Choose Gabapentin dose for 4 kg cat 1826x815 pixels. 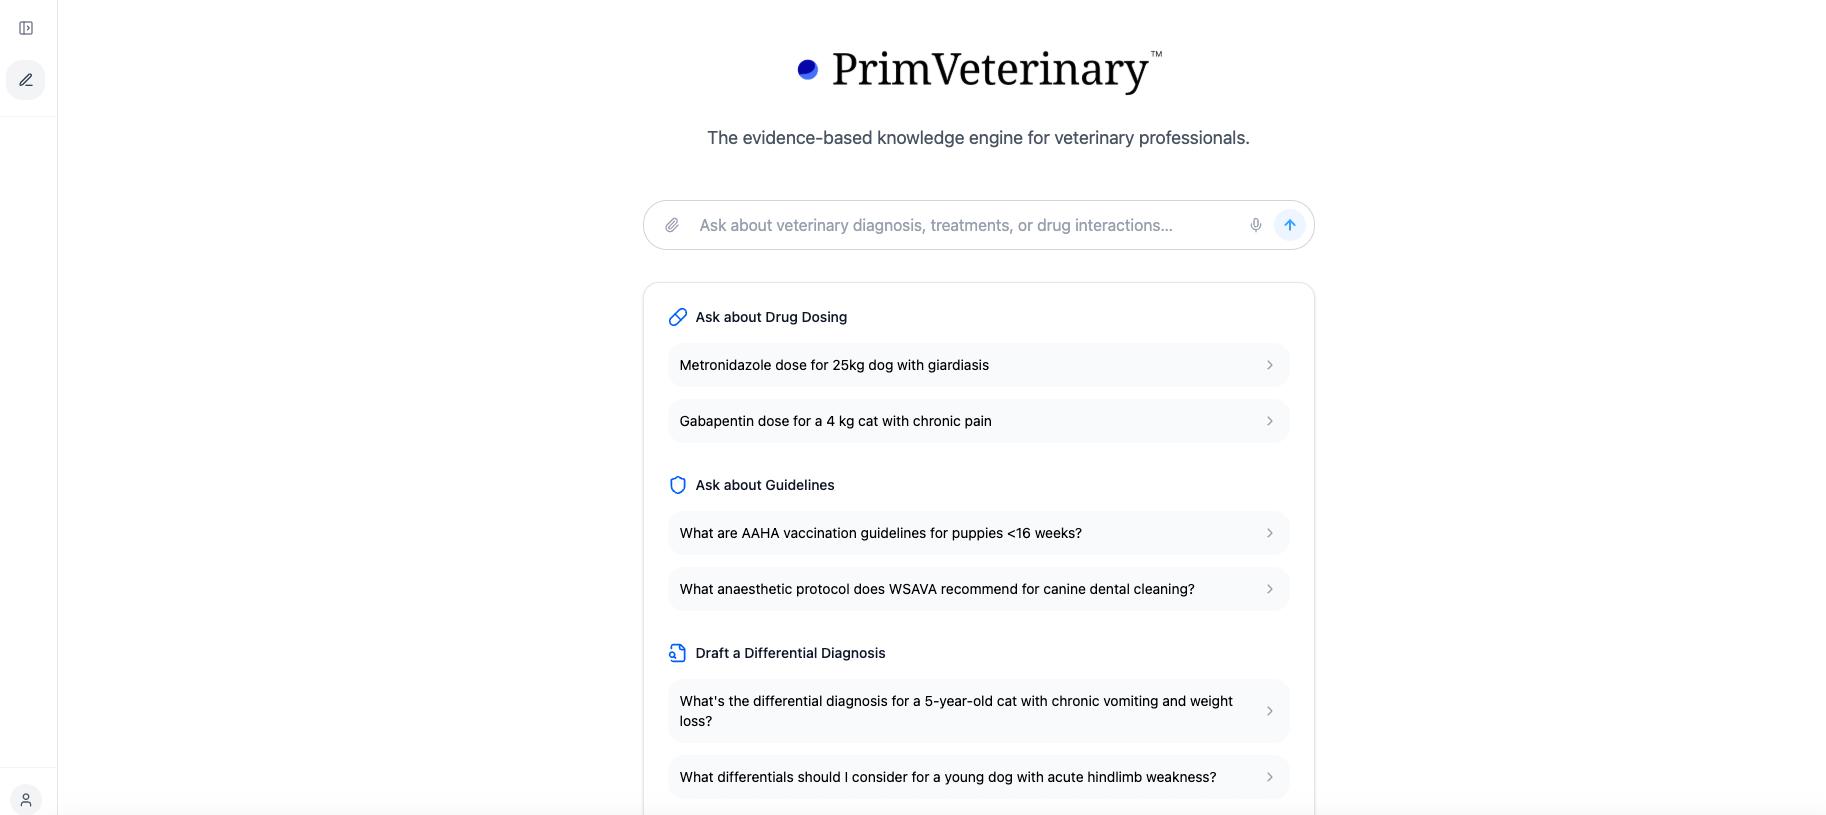pos(836,421)
